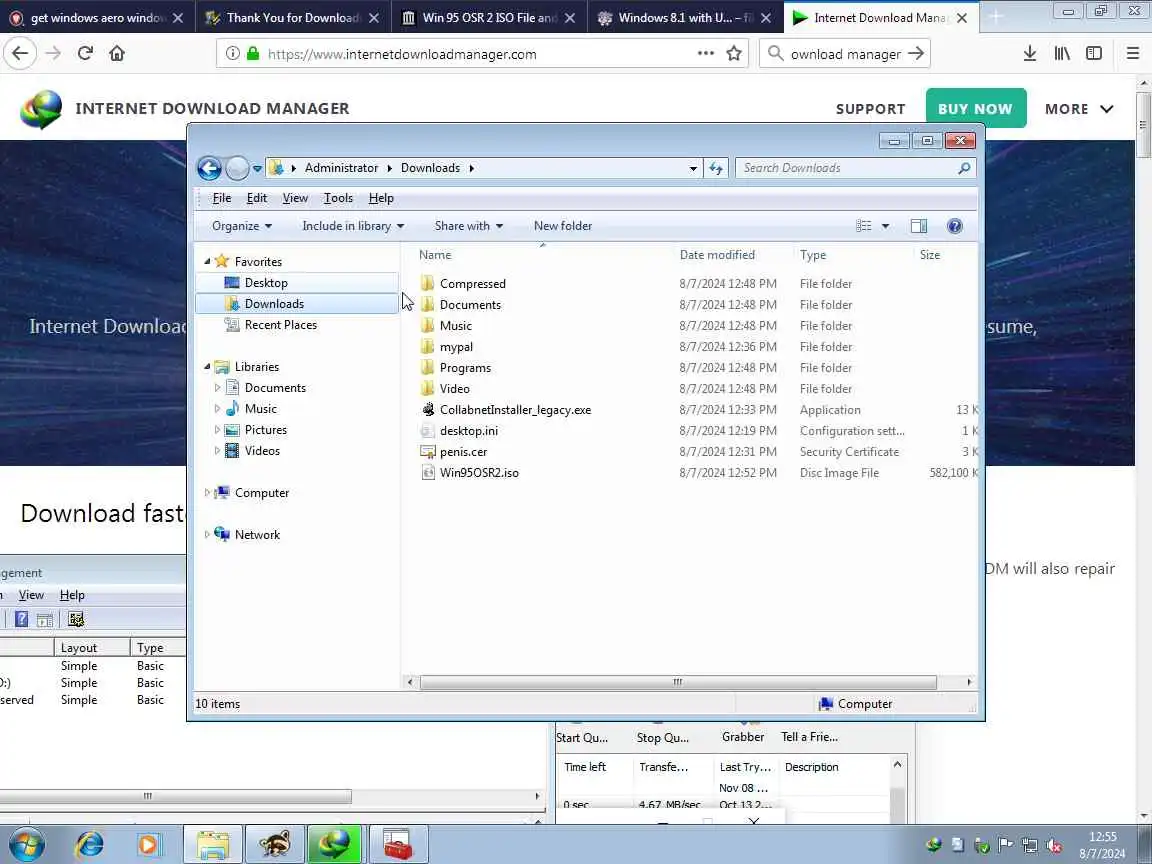
Task: Open the recent locations dropdown arrow in Explorer
Action: [257, 168]
